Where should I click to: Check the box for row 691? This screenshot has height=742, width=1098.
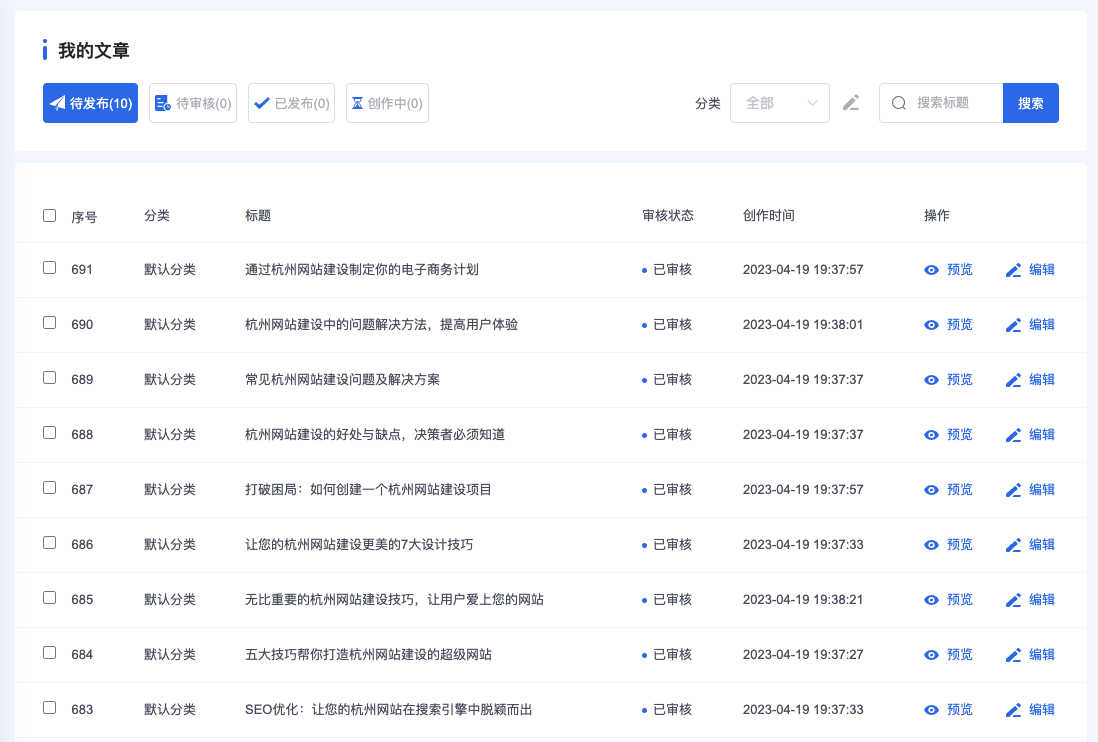tap(49, 267)
